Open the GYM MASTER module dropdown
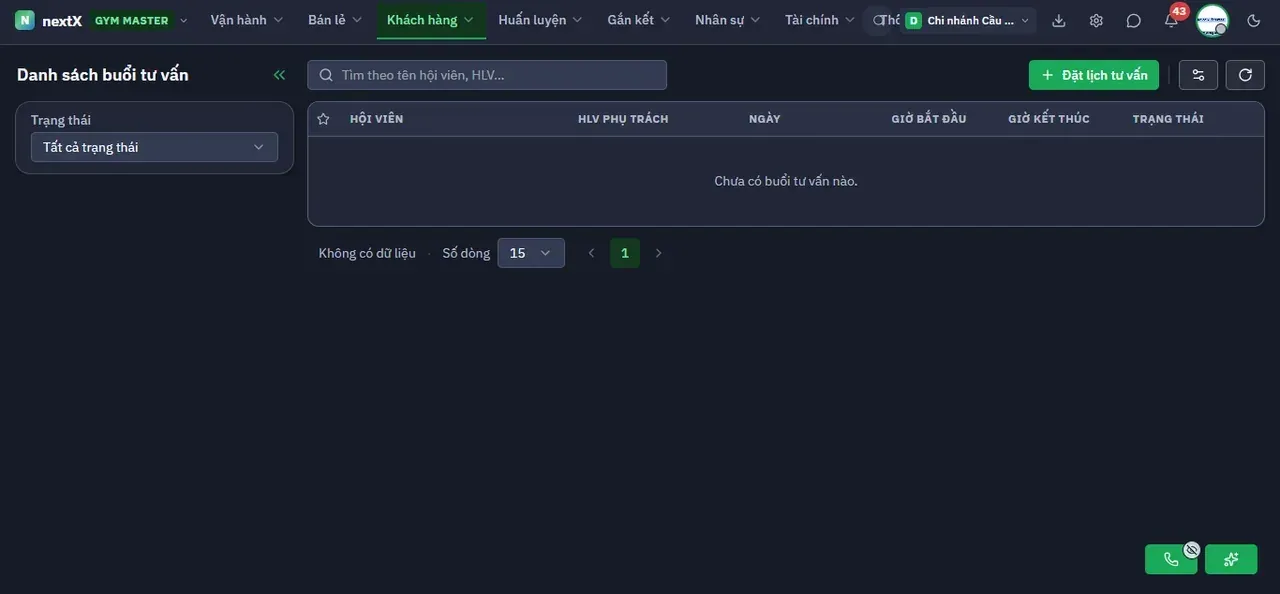Viewport: 1280px width, 594px height. [139, 20]
